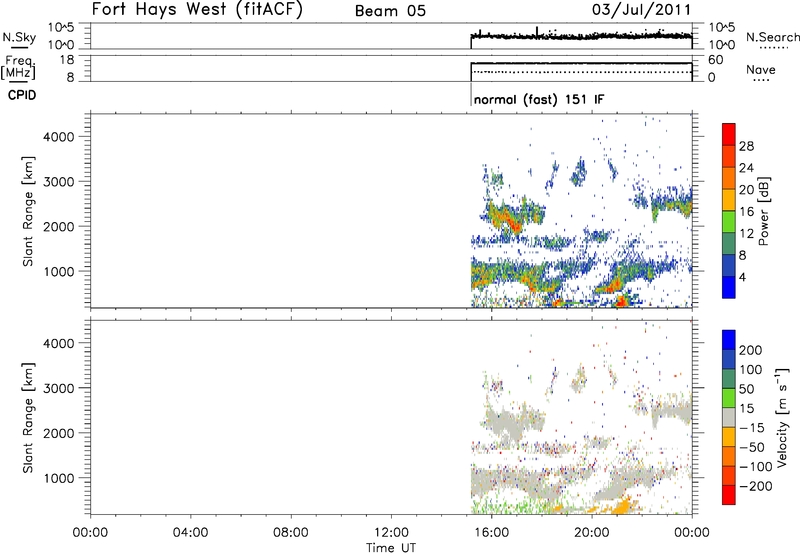The height and width of the screenshot is (554, 800).
Task: Click the 'Beam 05' label
Action: (x=390, y=11)
